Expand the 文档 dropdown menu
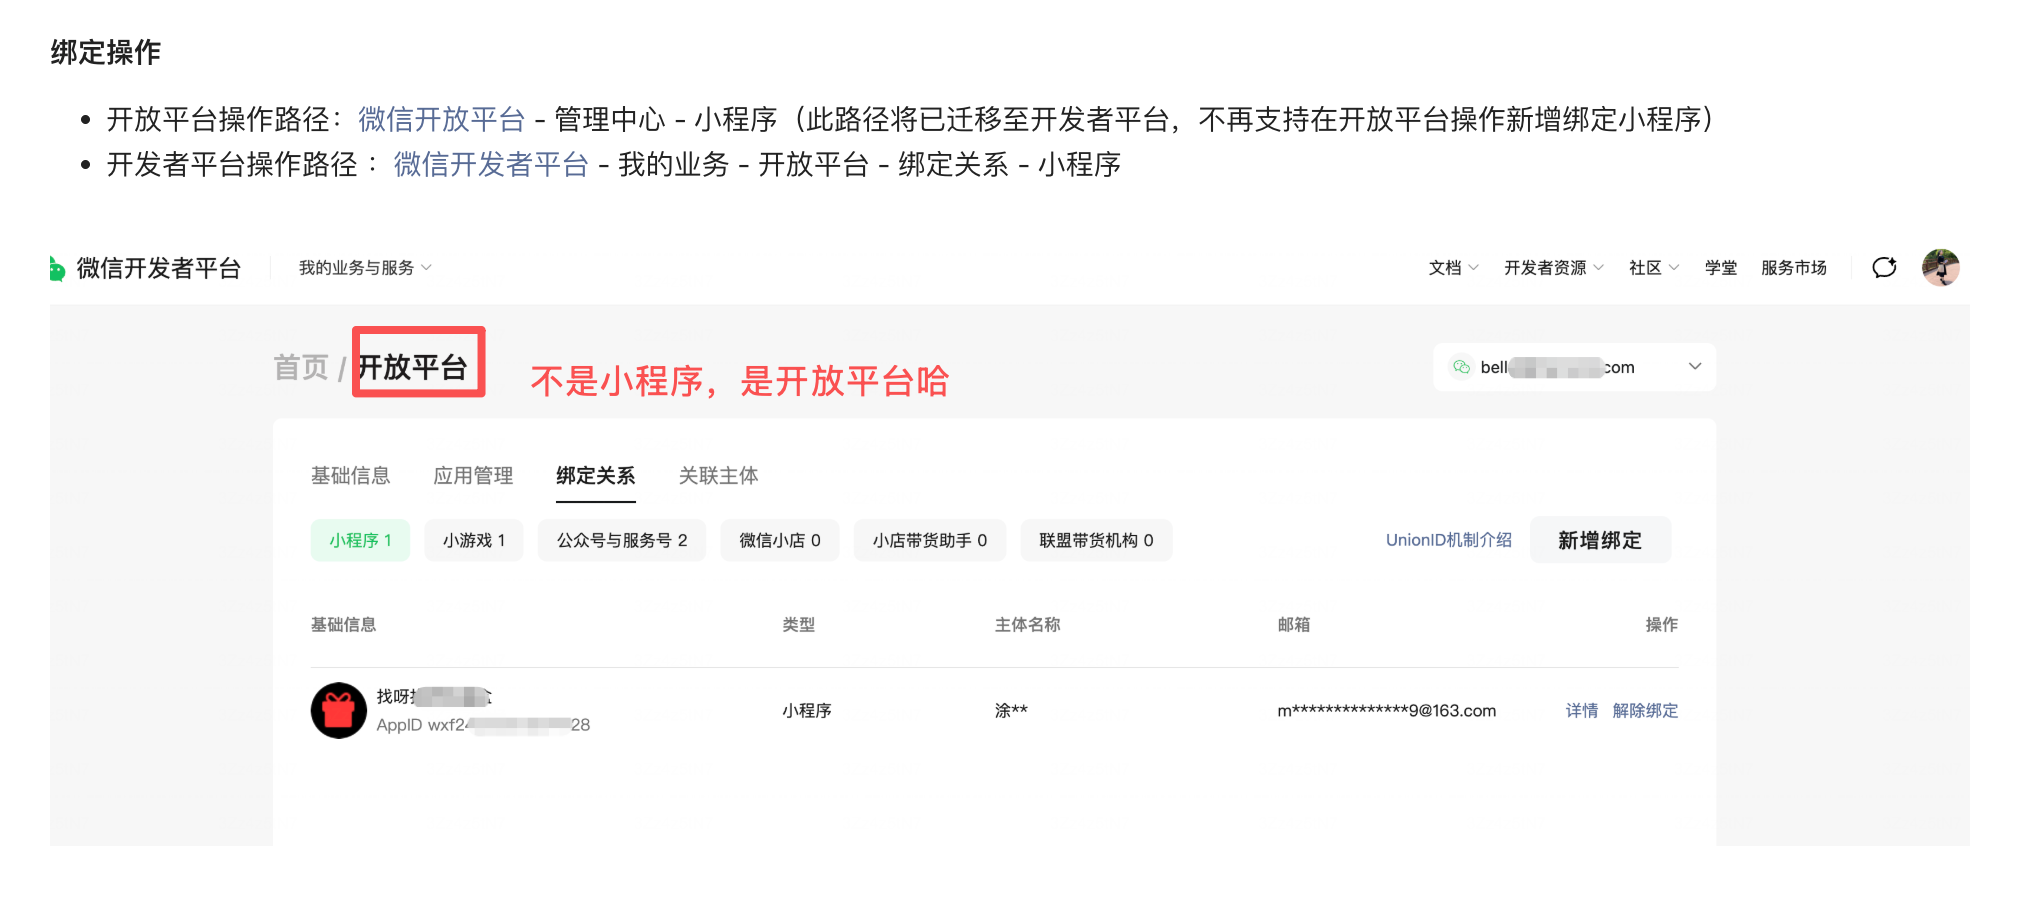This screenshot has height=900, width=2030. point(1453,268)
